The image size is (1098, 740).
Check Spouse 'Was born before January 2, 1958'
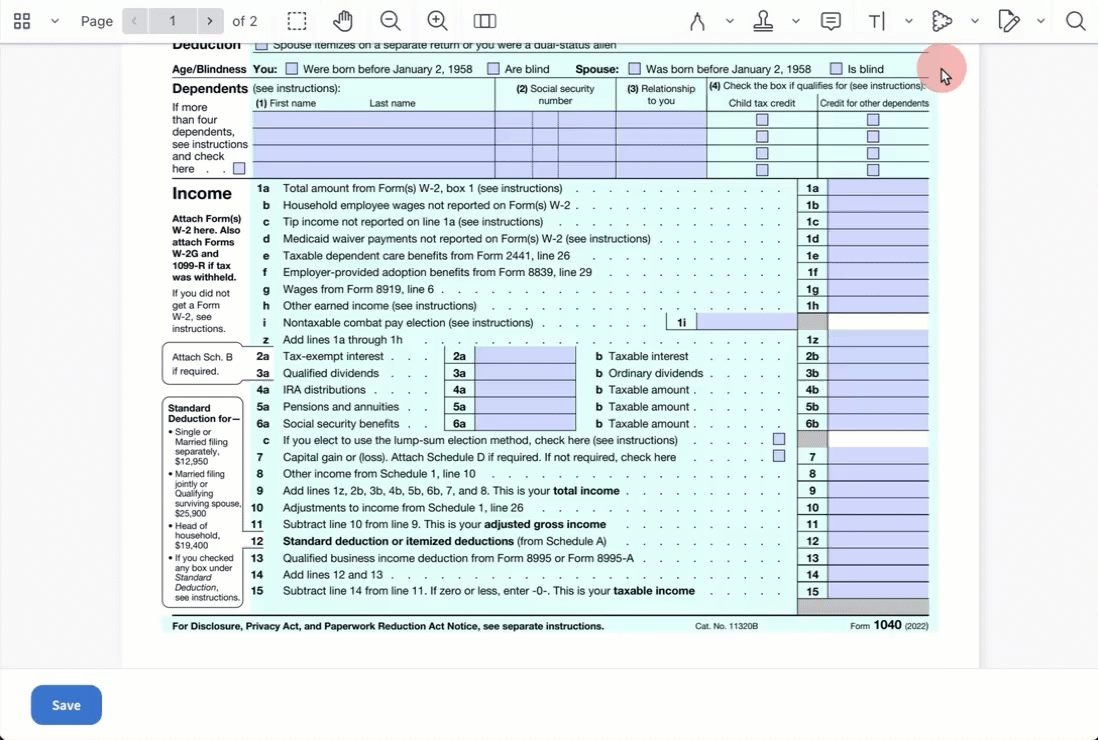coord(634,69)
